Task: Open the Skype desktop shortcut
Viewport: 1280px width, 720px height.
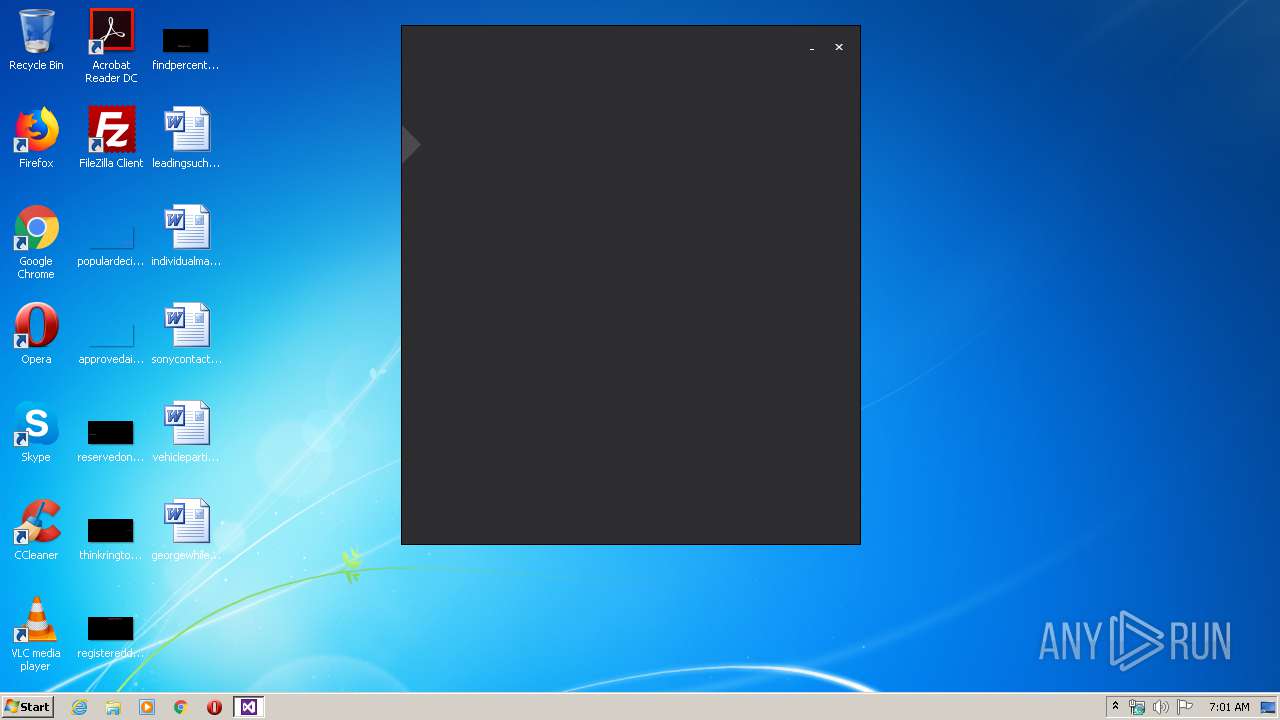Action: 36,432
